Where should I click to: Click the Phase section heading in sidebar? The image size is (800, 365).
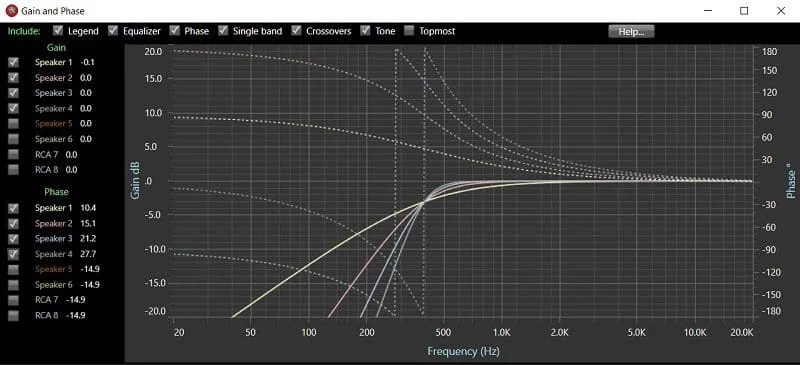pyautogui.click(x=56, y=192)
